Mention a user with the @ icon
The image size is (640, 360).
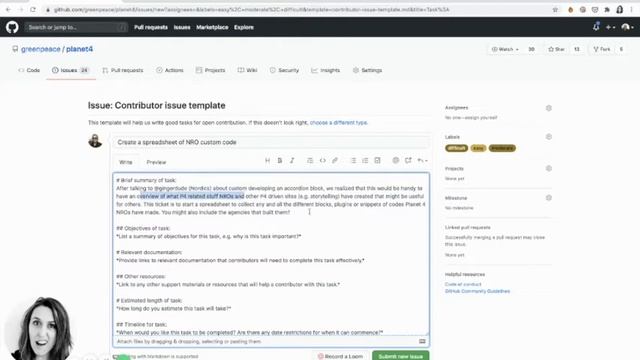pos(396,160)
